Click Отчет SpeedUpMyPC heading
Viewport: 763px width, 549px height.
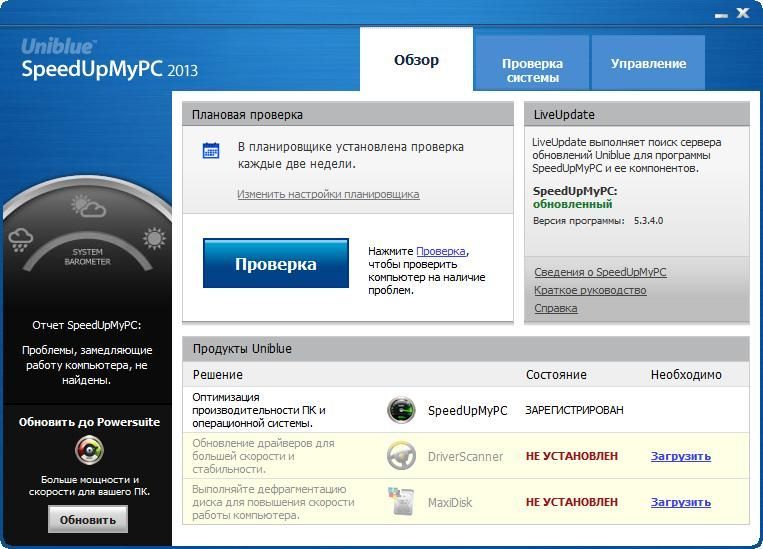coord(87,325)
